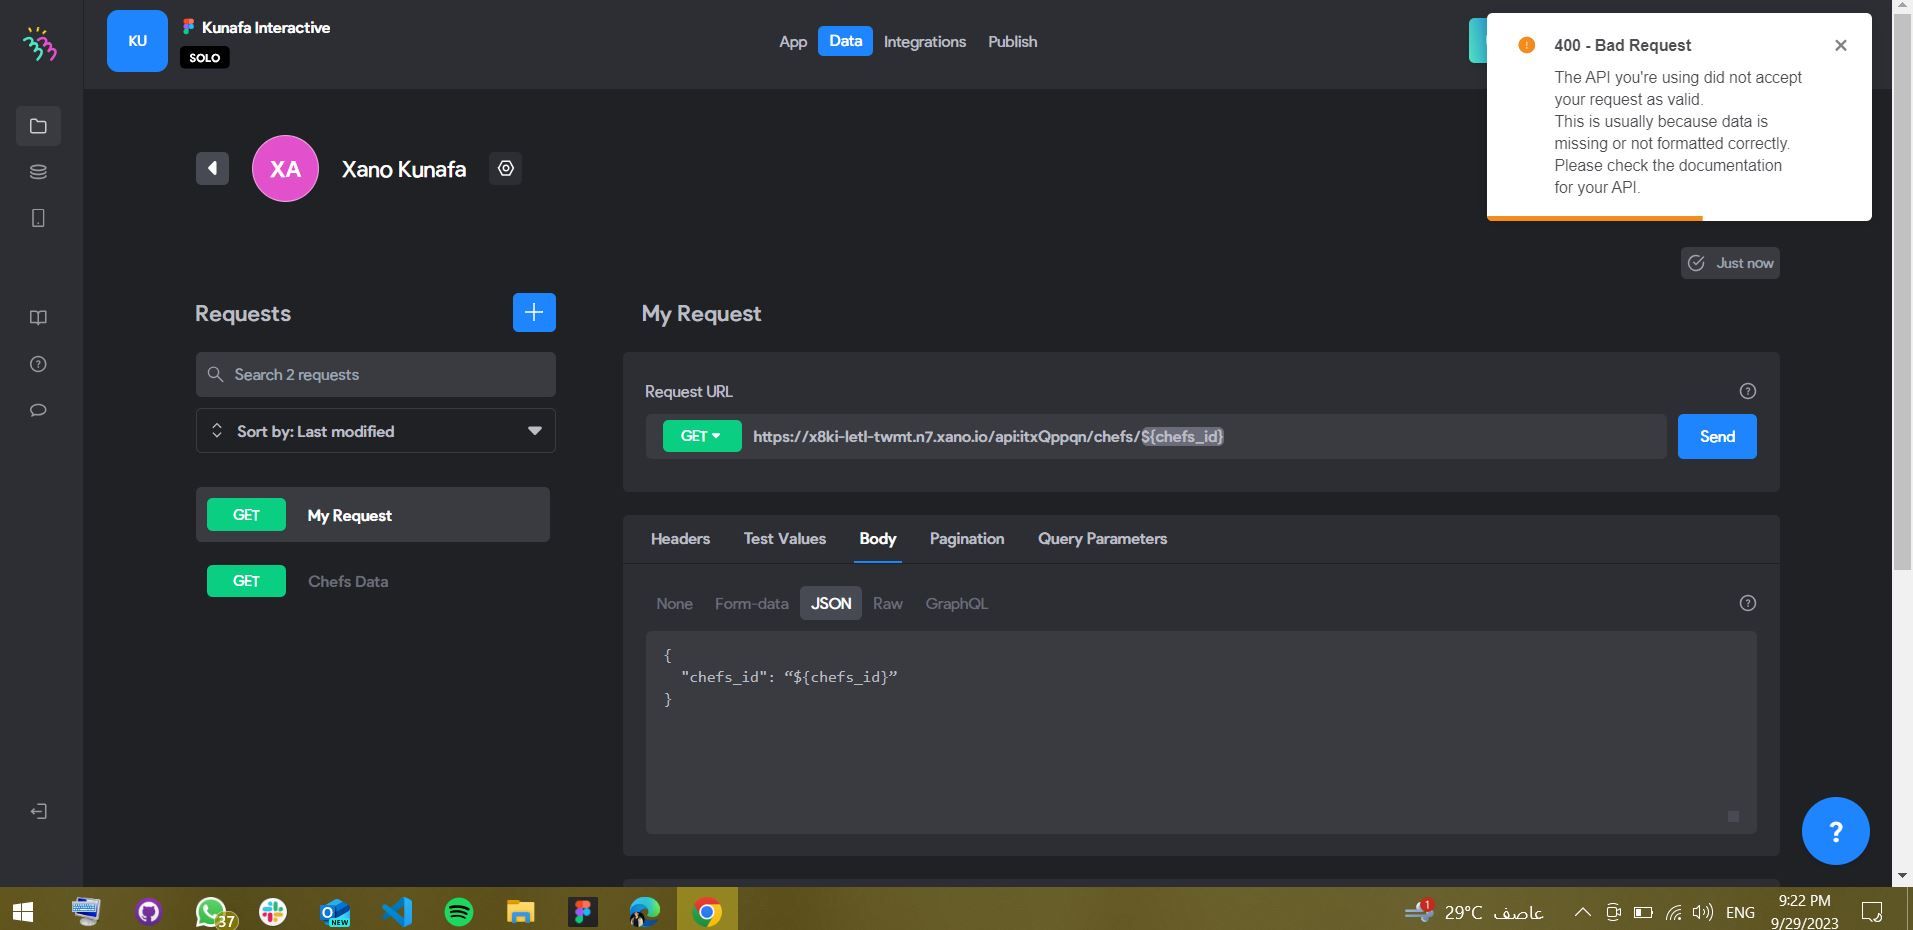This screenshot has height=930, width=1913.
Task: Select the None body type
Action: pyautogui.click(x=674, y=604)
